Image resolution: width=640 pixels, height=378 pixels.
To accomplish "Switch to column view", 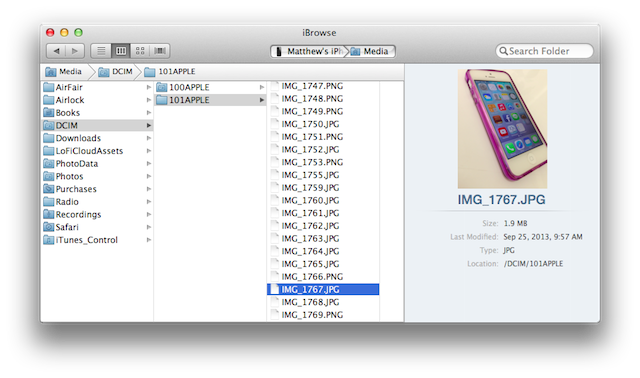I will [121, 51].
